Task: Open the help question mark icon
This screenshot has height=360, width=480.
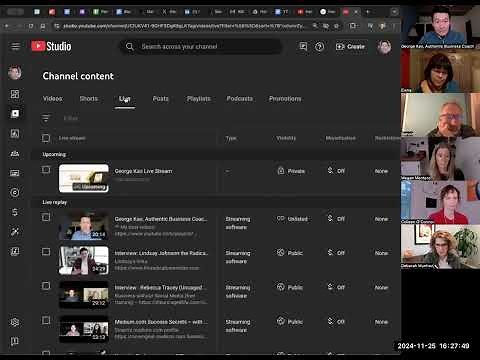Action: pyautogui.click(x=319, y=47)
